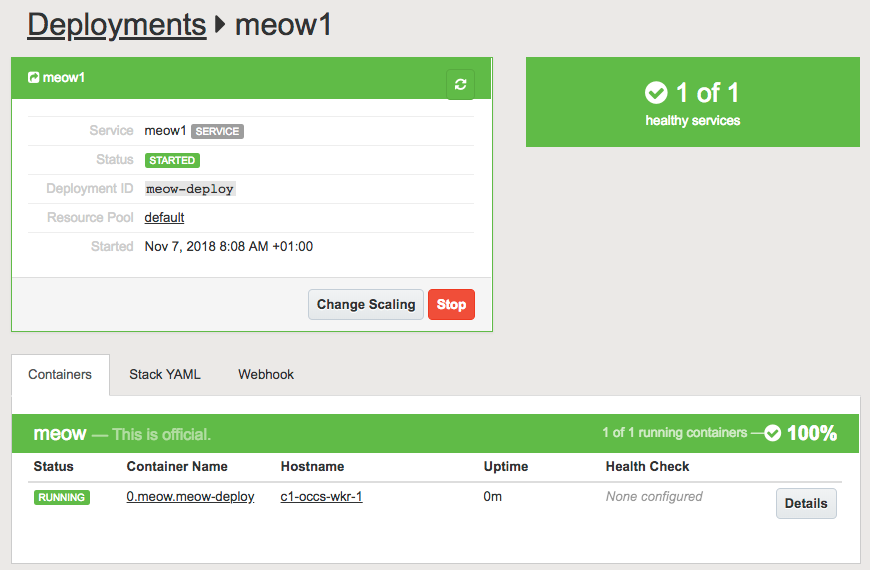The width and height of the screenshot is (870, 570).
Task: Open the Stack YAML tab
Action: pyautogui.click(x=165, y=374)
